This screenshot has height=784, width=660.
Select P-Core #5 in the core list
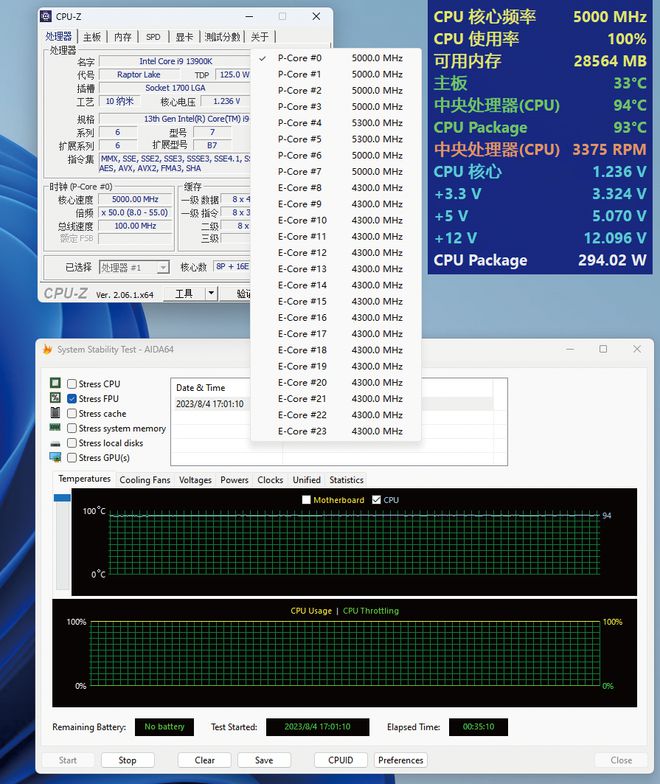click(x=336, y=139)
